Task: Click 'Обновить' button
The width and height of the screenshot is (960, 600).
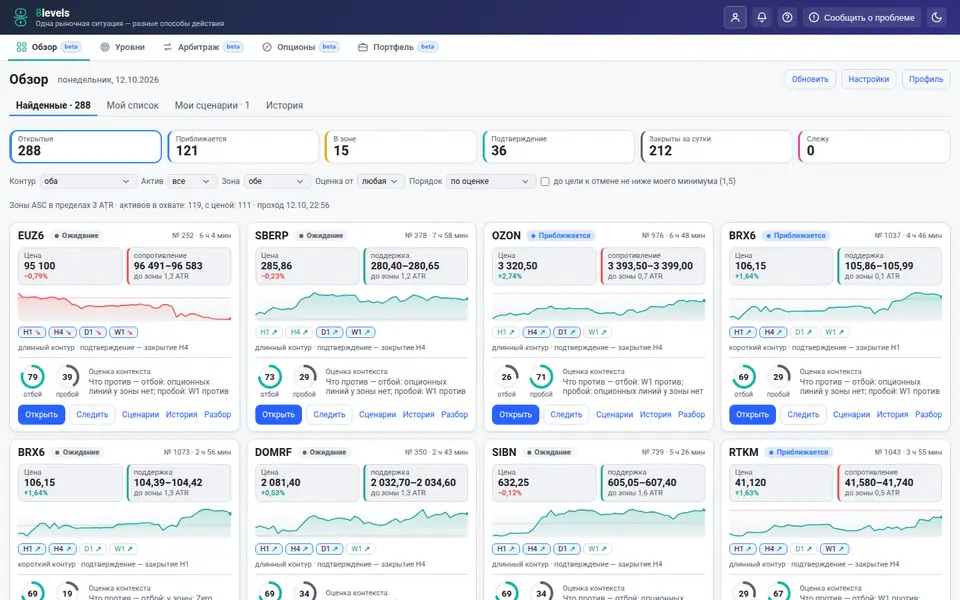Action: 809,79
